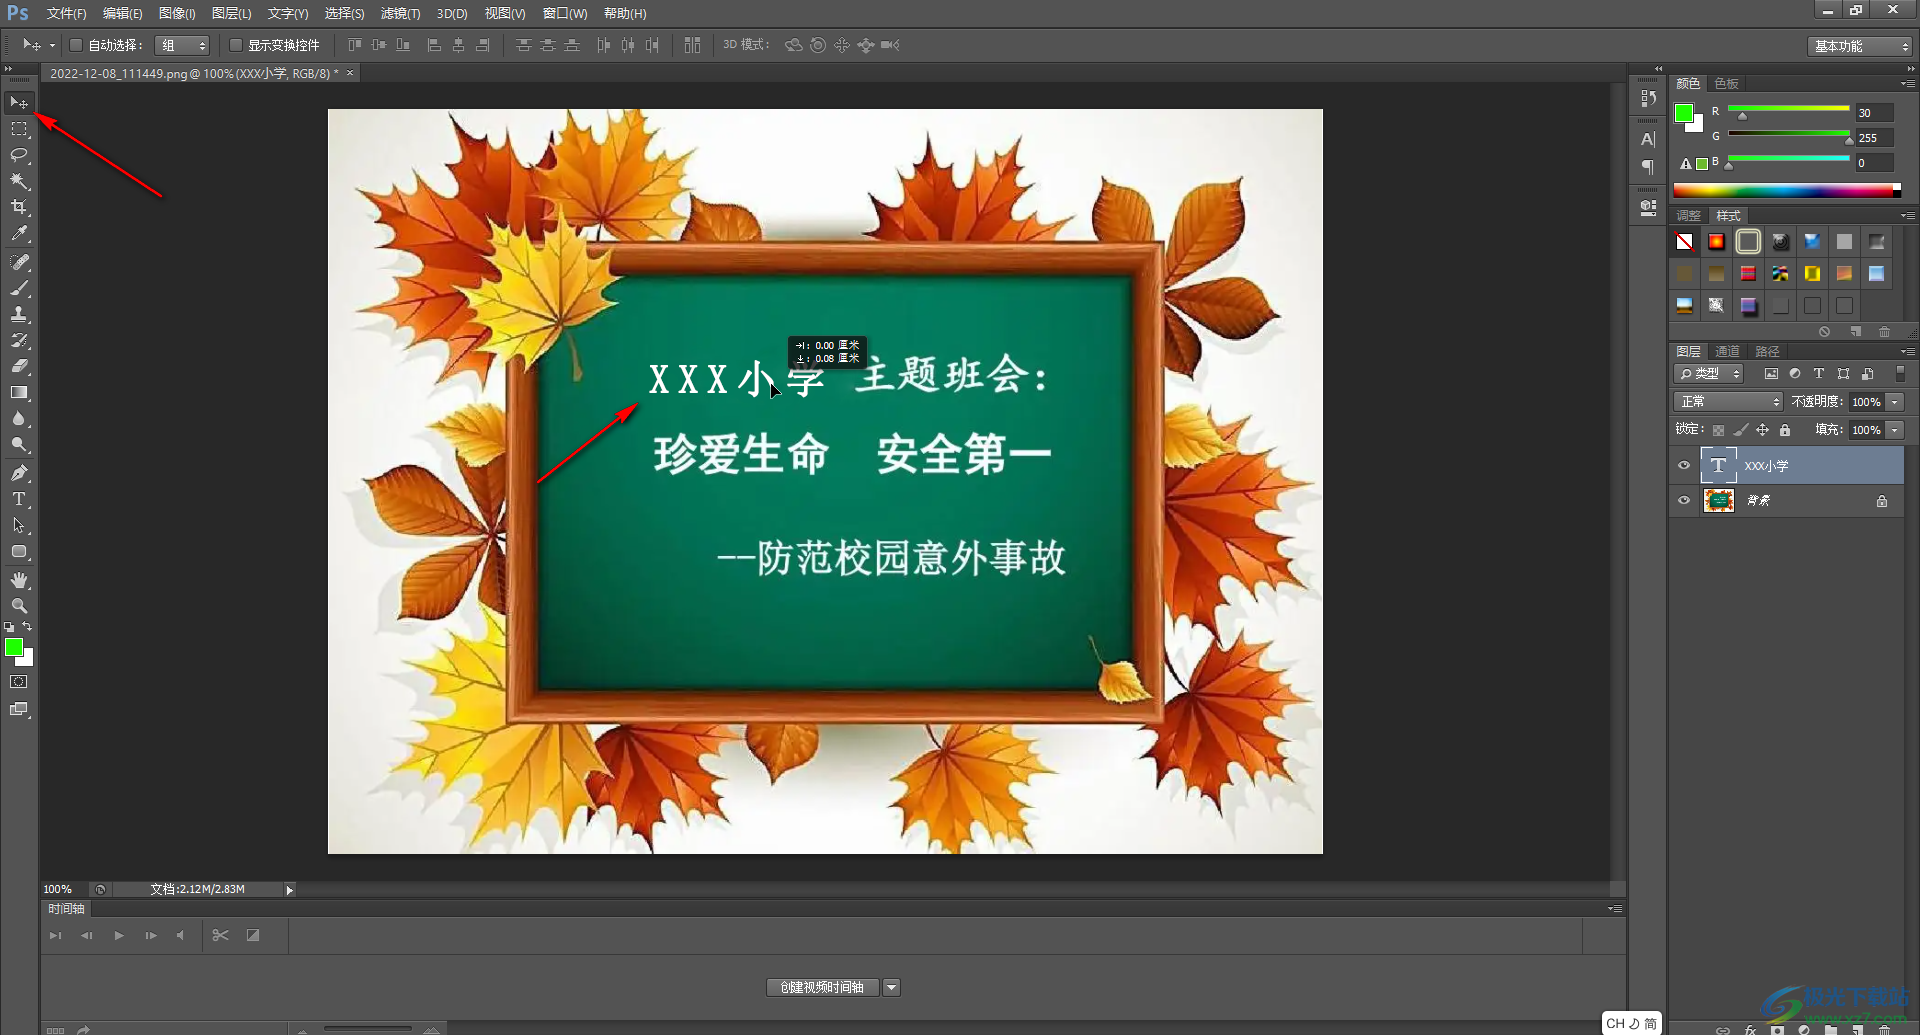
Task: Select the Horizontal Type tool
Action: (x=19, y=499)
